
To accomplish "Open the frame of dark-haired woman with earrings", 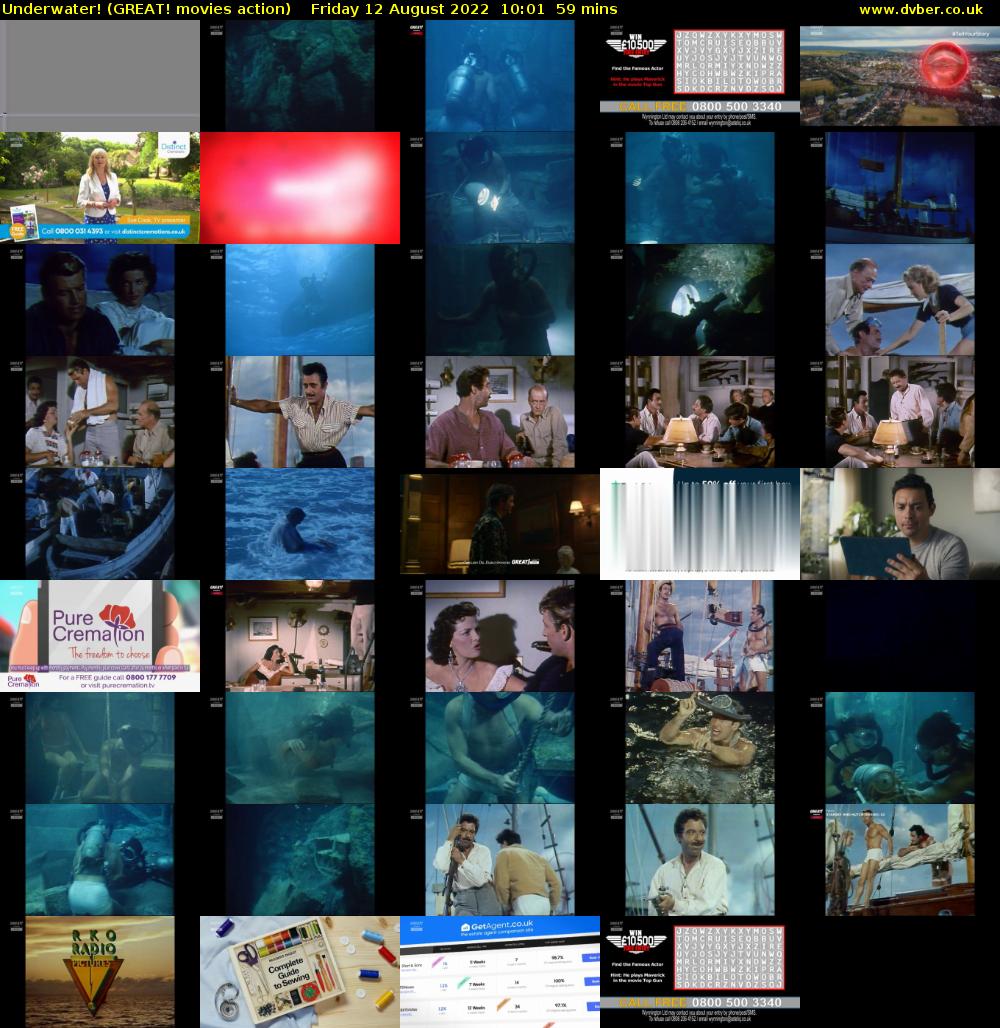I will (x=500, y=636).
